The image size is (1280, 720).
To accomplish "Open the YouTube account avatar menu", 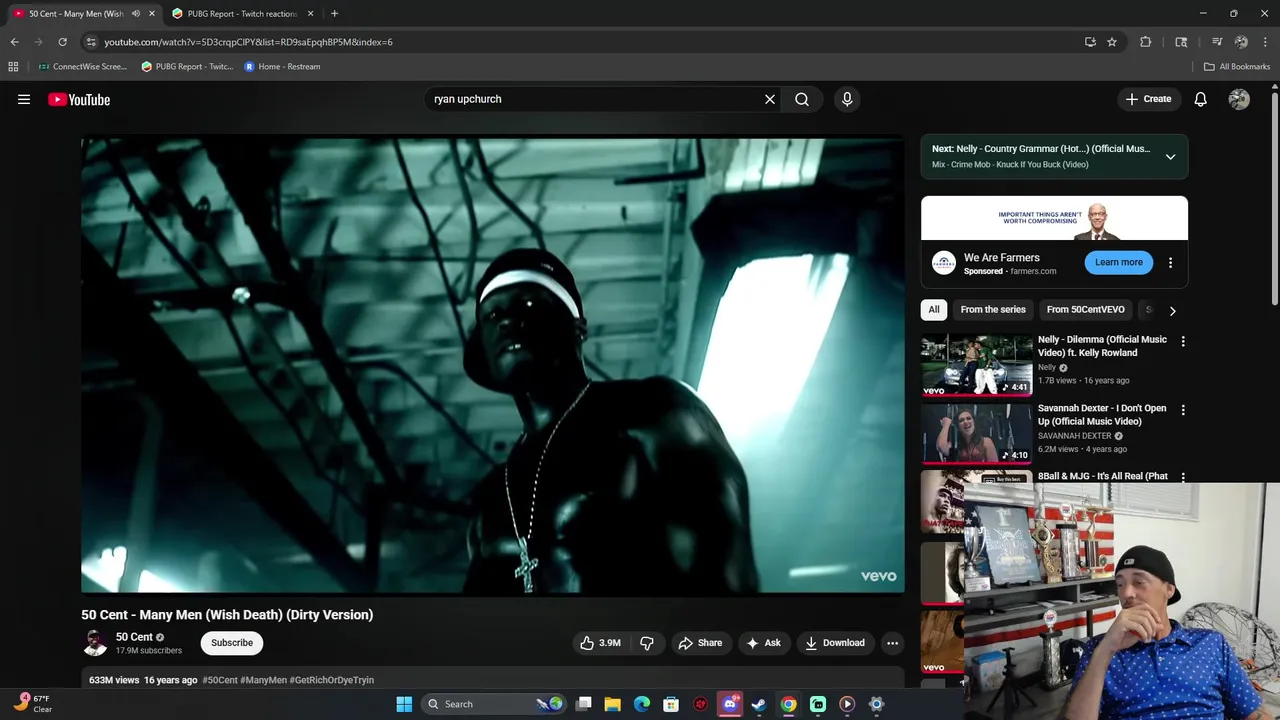I will [1239, 99].
